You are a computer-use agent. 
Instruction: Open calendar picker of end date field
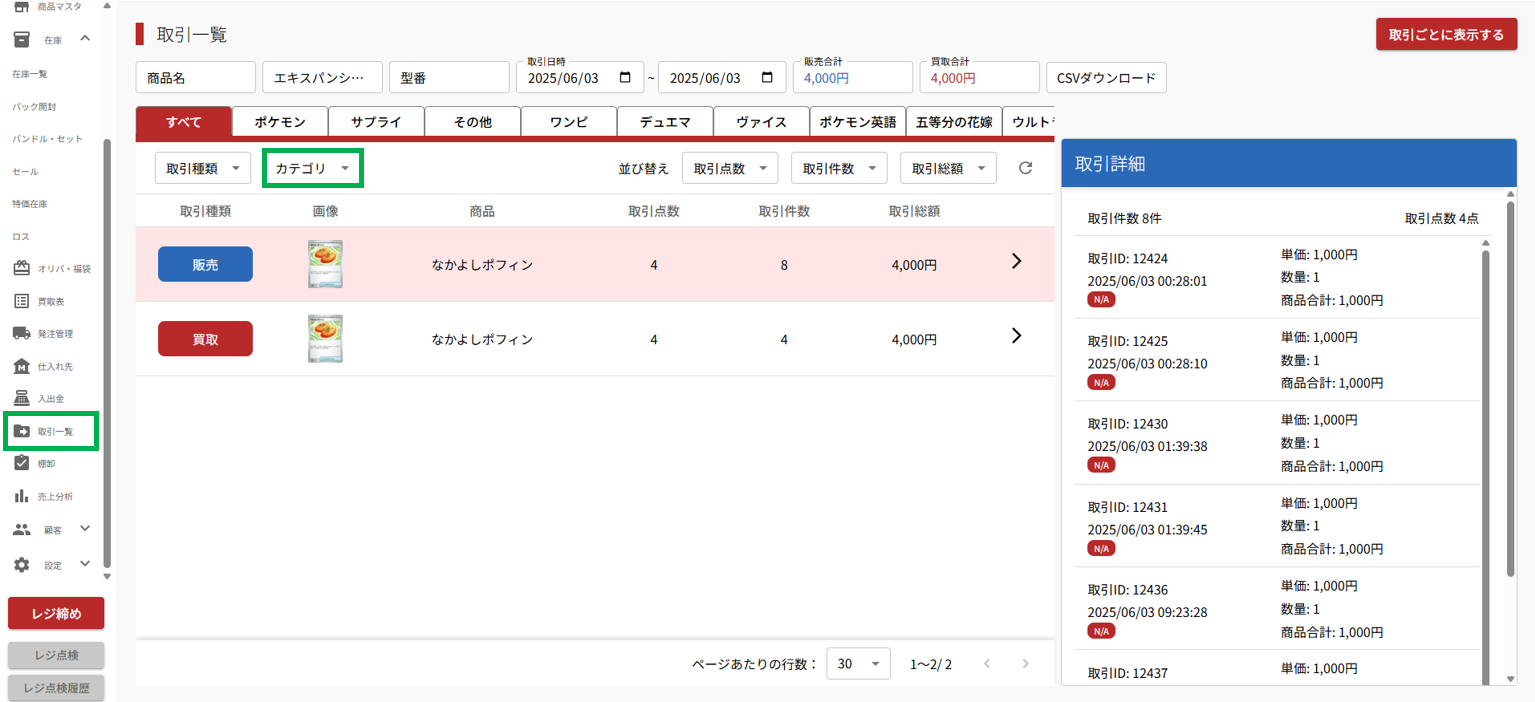click(x=767, y=78)
